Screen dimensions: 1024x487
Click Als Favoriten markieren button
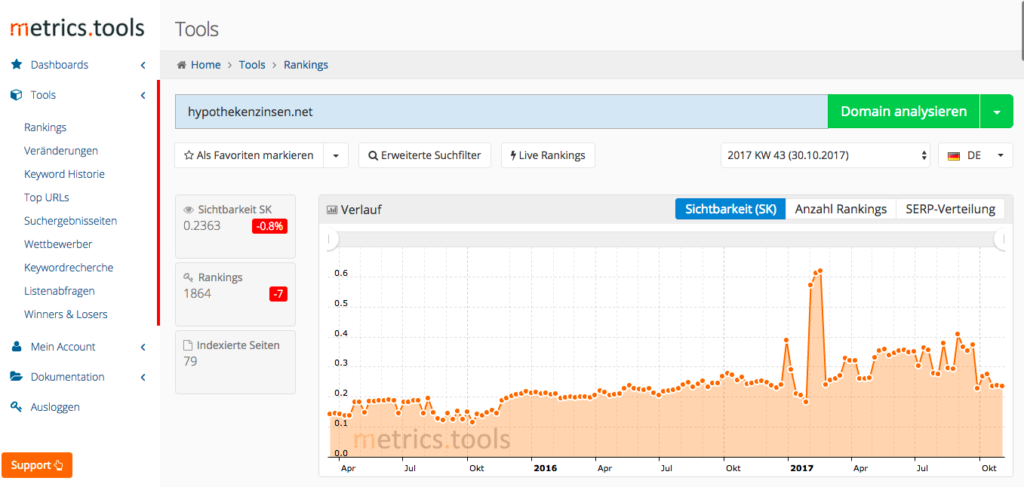pyautogui.click(x=249, y=156)
